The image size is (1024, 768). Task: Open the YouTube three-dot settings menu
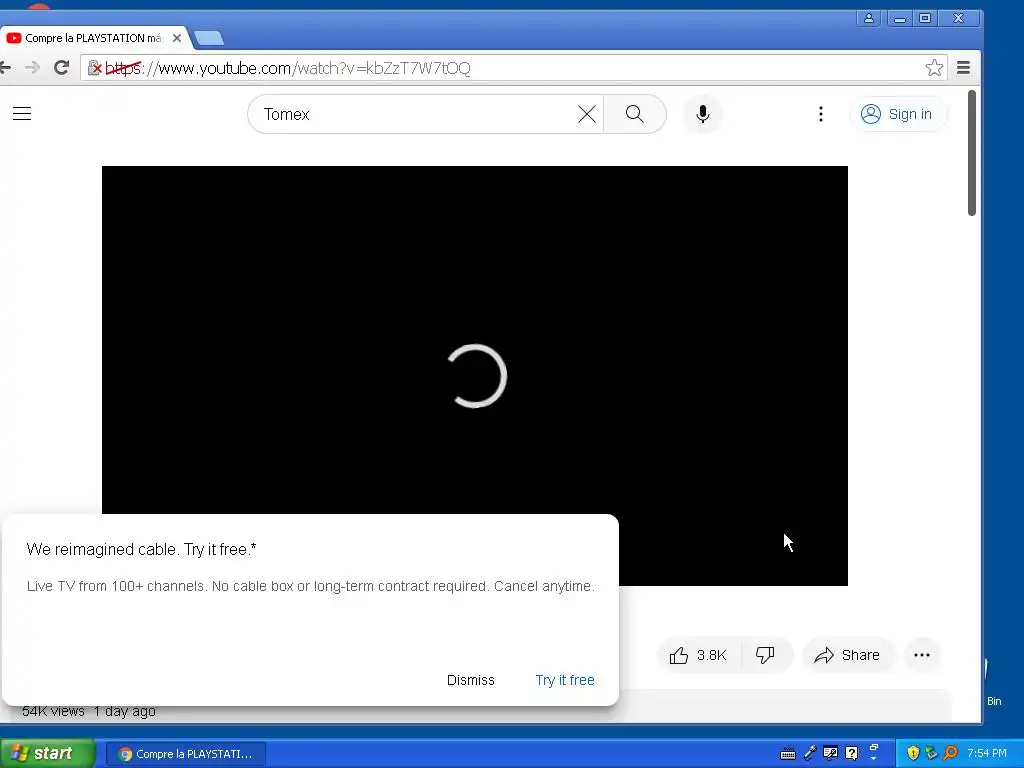click(821, 114)
